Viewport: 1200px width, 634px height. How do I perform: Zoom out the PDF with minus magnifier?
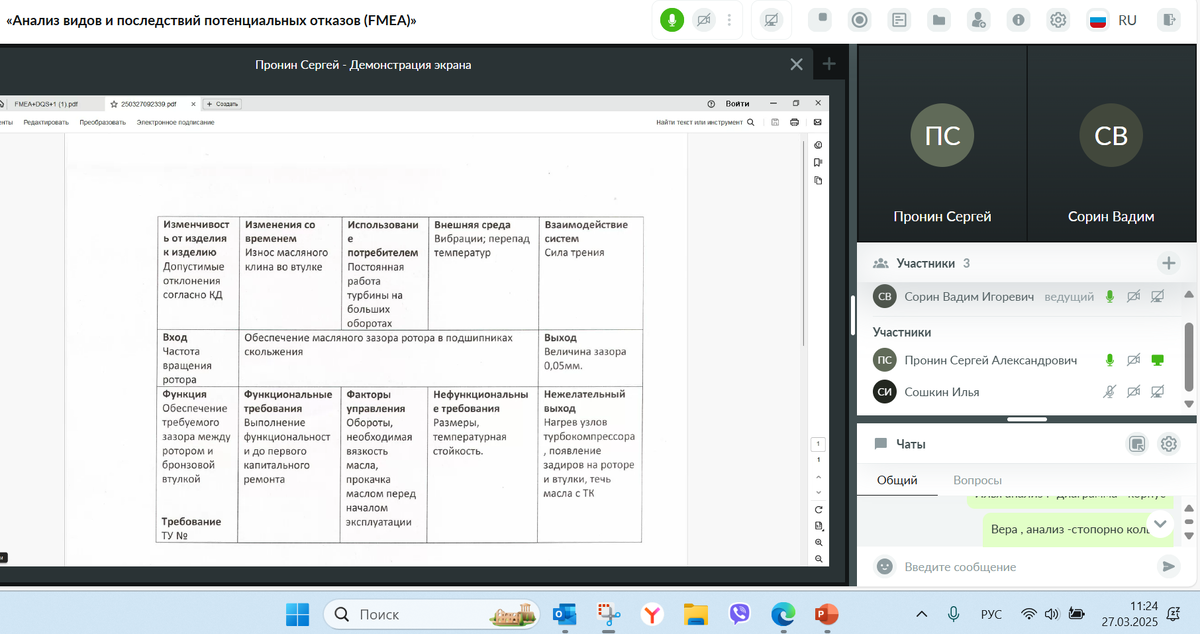pyautogui.click(x=818, y=558)
